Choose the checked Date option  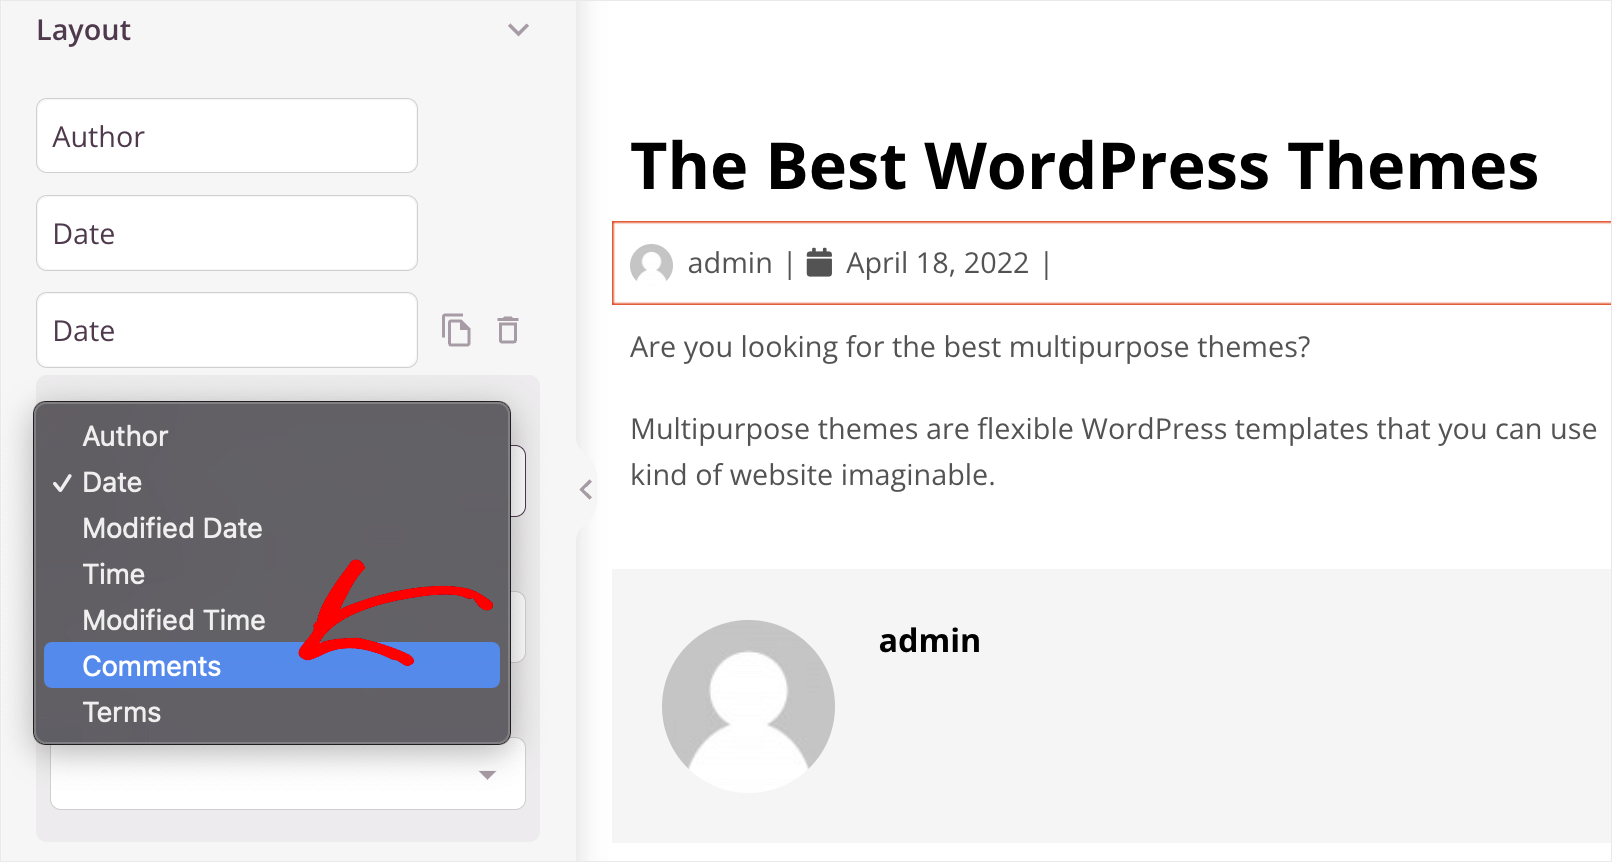pyautogui.click(x=272, y=482)
